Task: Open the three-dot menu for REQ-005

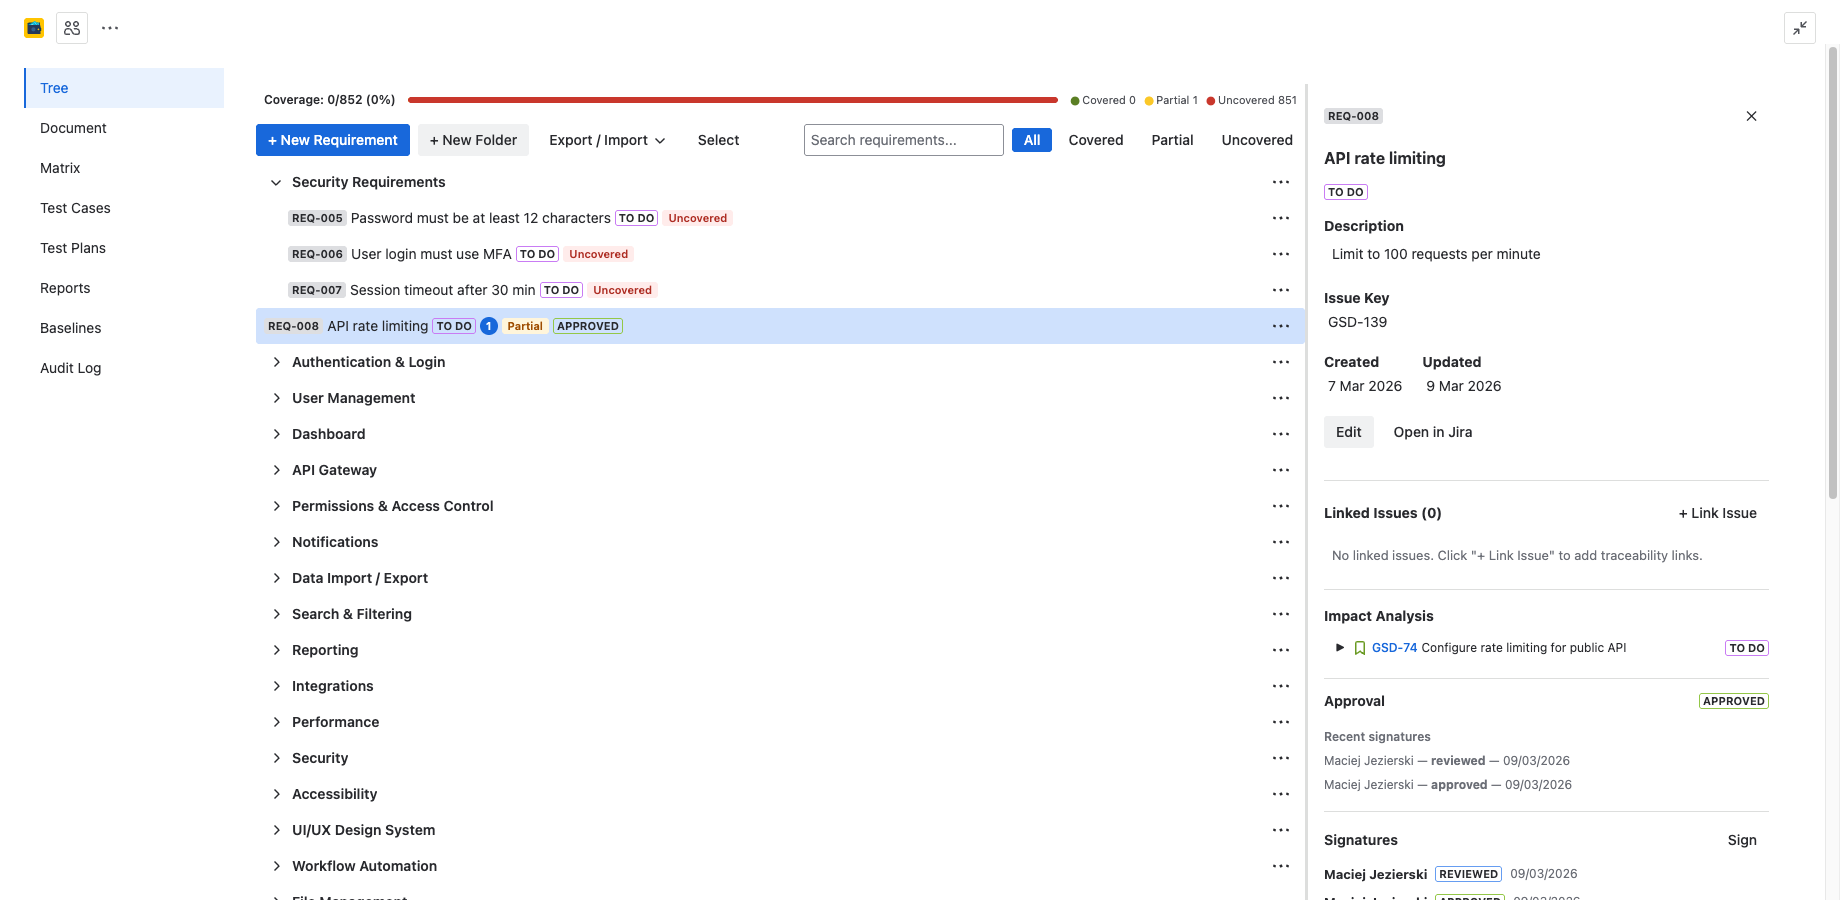Action: click(1281, 218)
